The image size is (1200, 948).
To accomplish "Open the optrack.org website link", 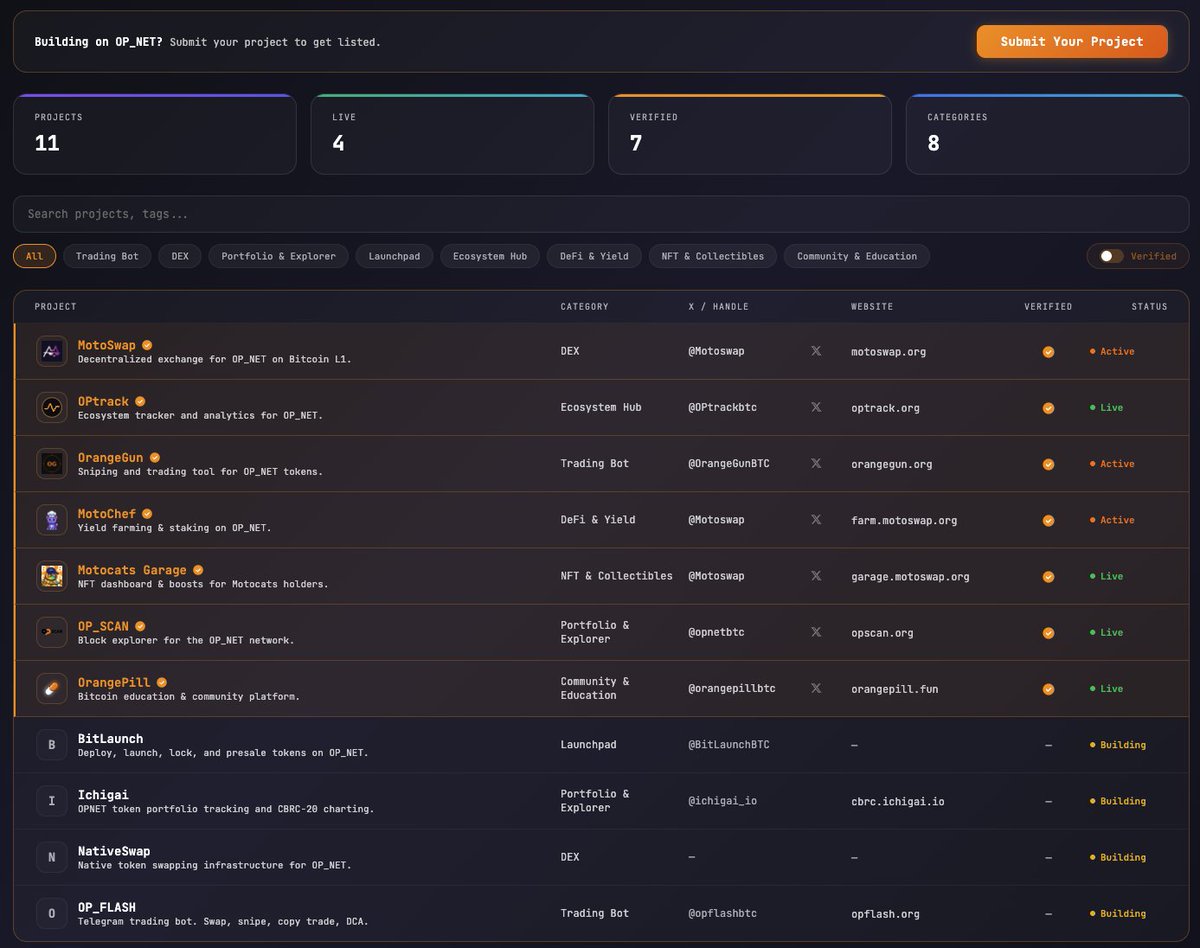I will point(885,408).
